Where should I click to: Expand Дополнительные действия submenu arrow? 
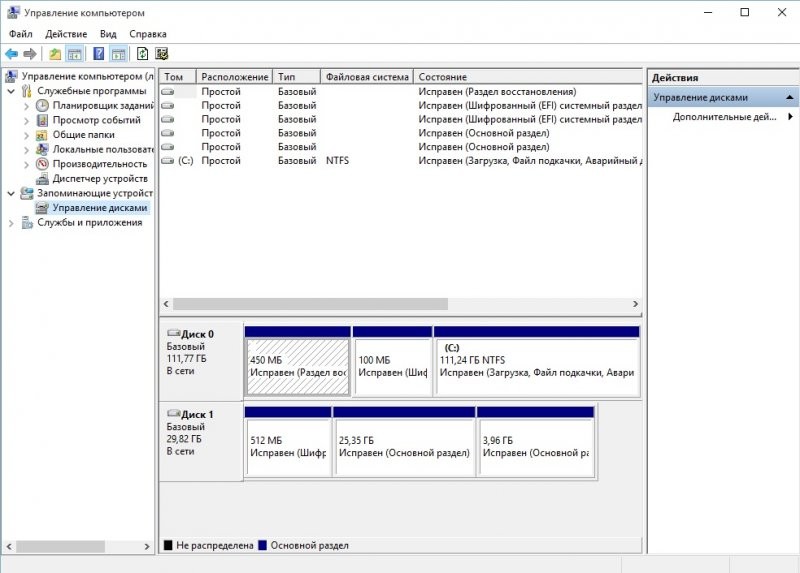(x=790, y=117)
